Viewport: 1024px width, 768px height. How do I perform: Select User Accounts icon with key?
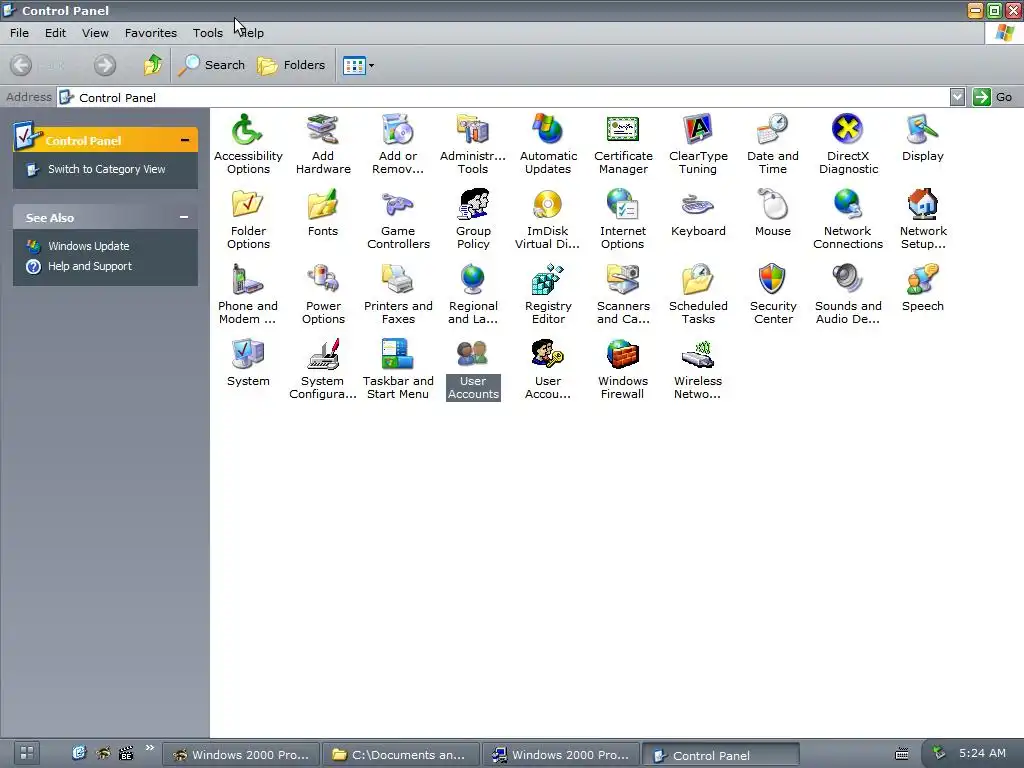[x=548, y=369]
